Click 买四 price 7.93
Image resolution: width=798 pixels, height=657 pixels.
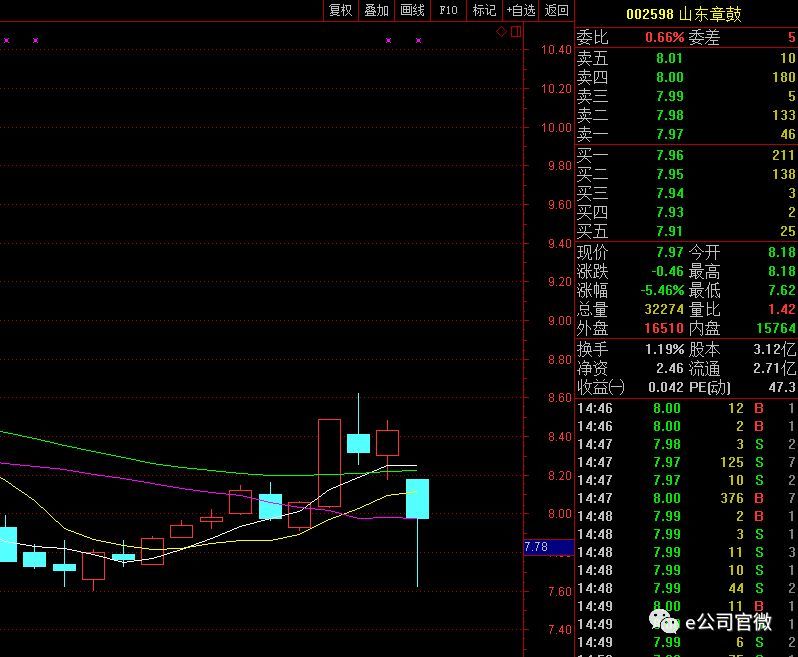point(669,212)
